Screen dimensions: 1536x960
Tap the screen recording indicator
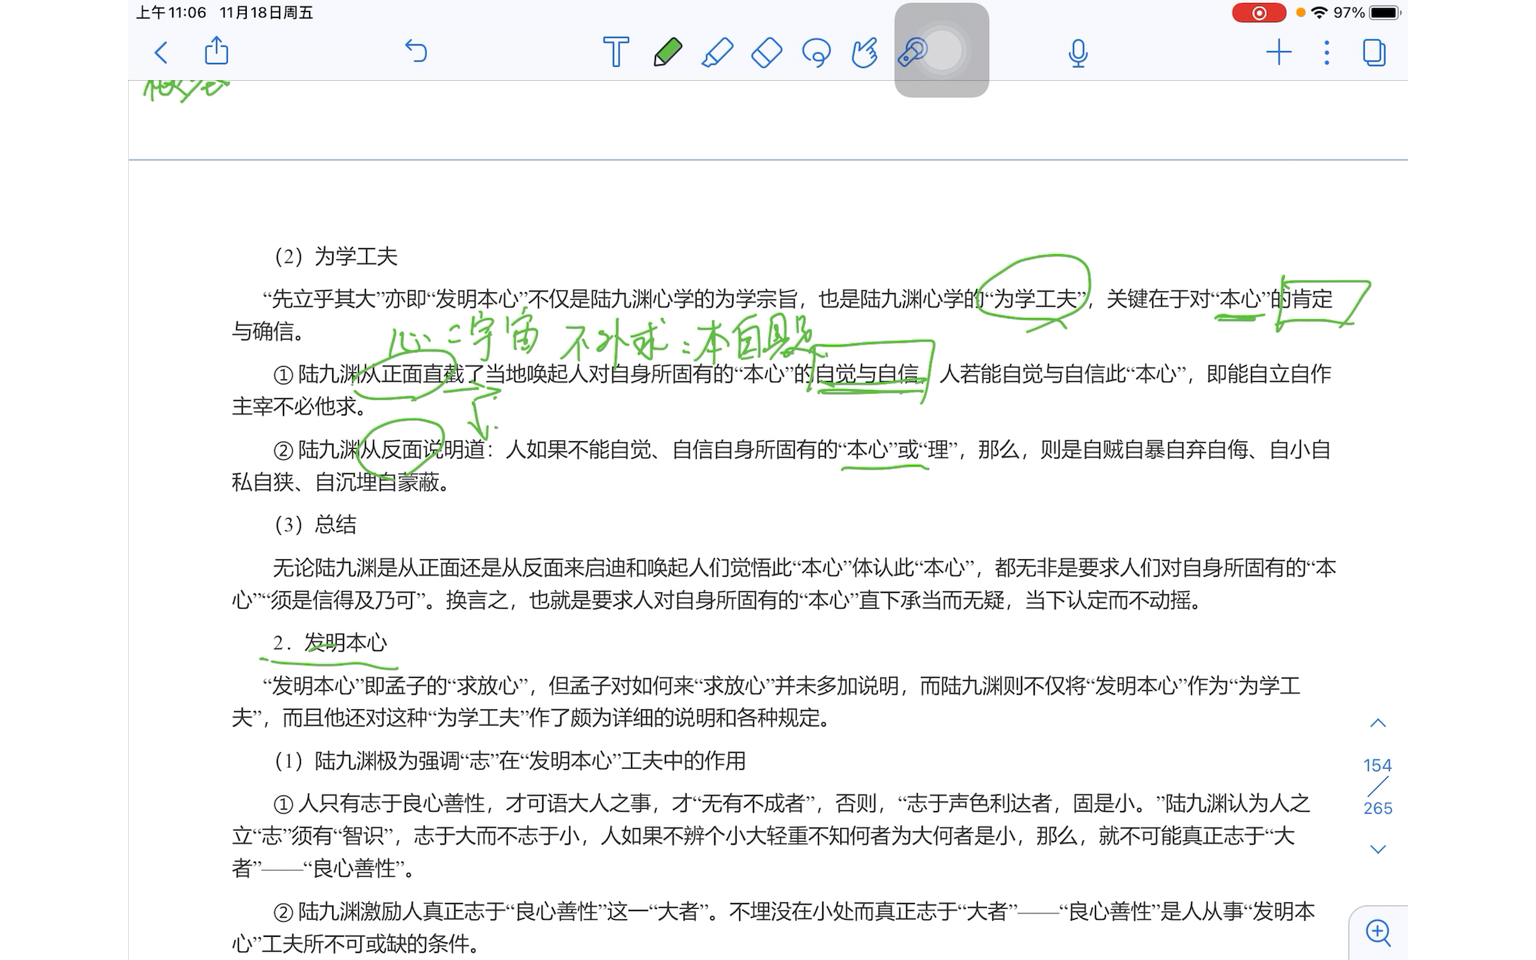point(1259,13)
